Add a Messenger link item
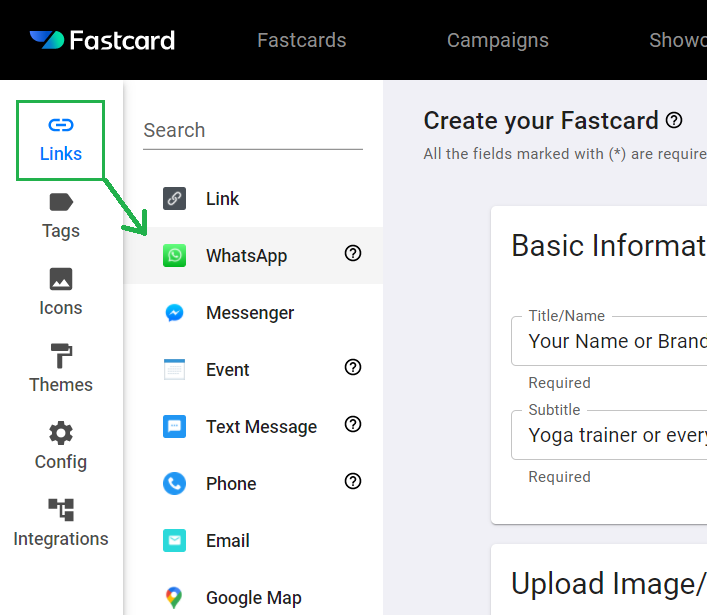This screenshot has width=707, height=615. coord(253,312)
